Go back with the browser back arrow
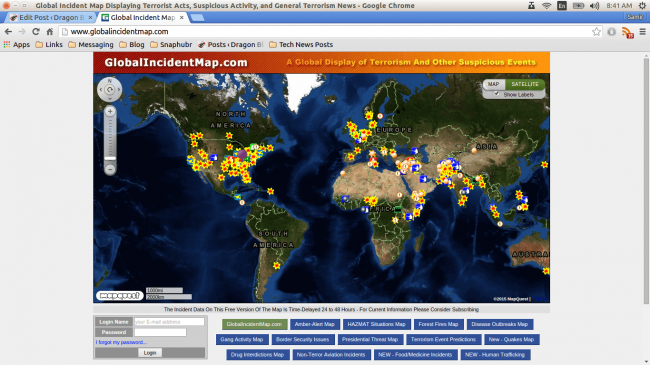 pyautogui.click(x=8, y=32)
